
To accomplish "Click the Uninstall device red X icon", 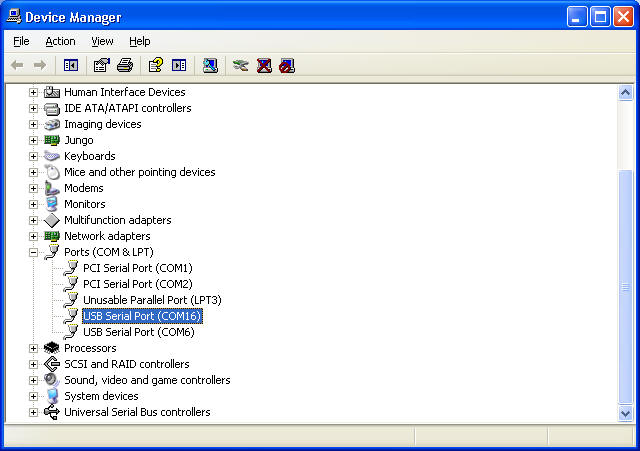I will pyautogui.click(x=264, y=65).
